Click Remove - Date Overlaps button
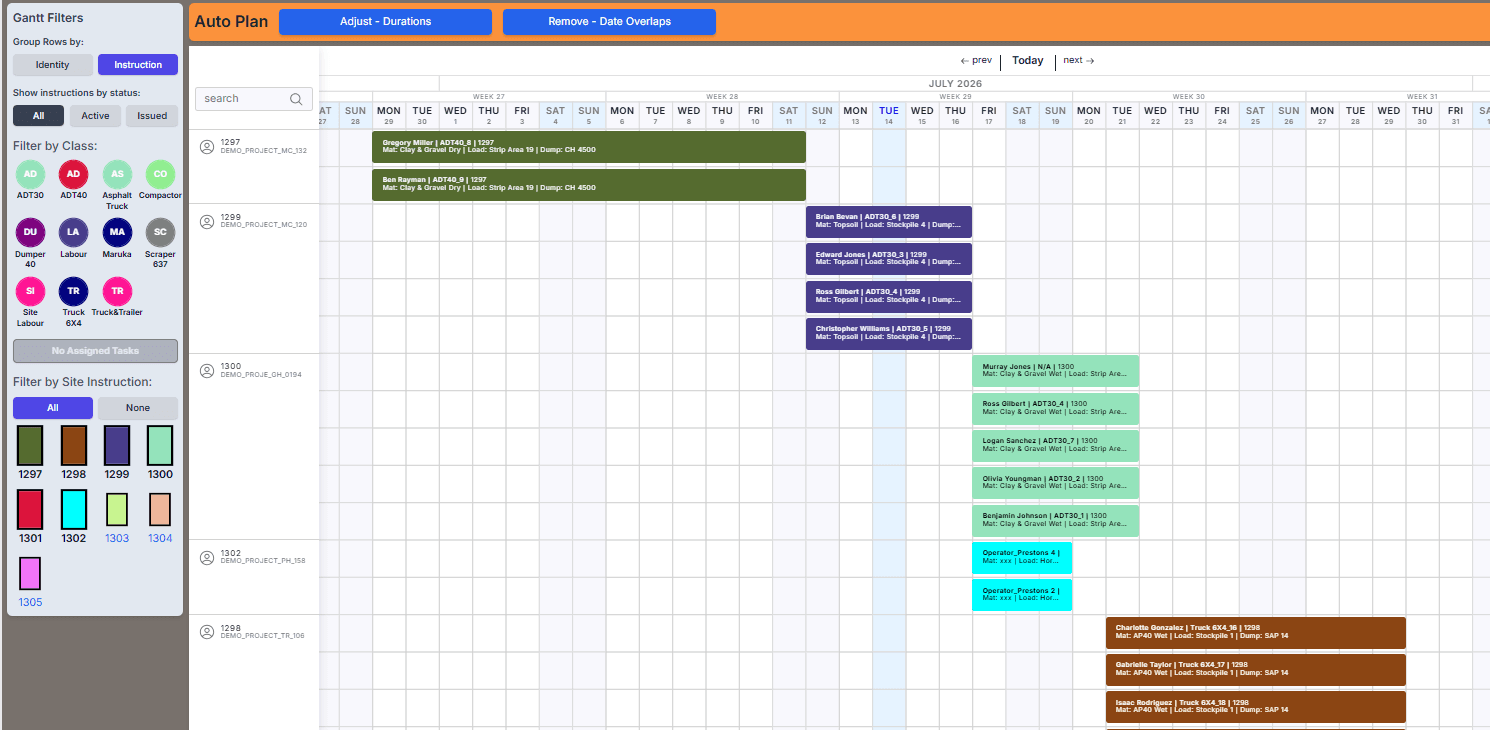The width and height of the screenshot is (1490, 730). tap(609, 22)
